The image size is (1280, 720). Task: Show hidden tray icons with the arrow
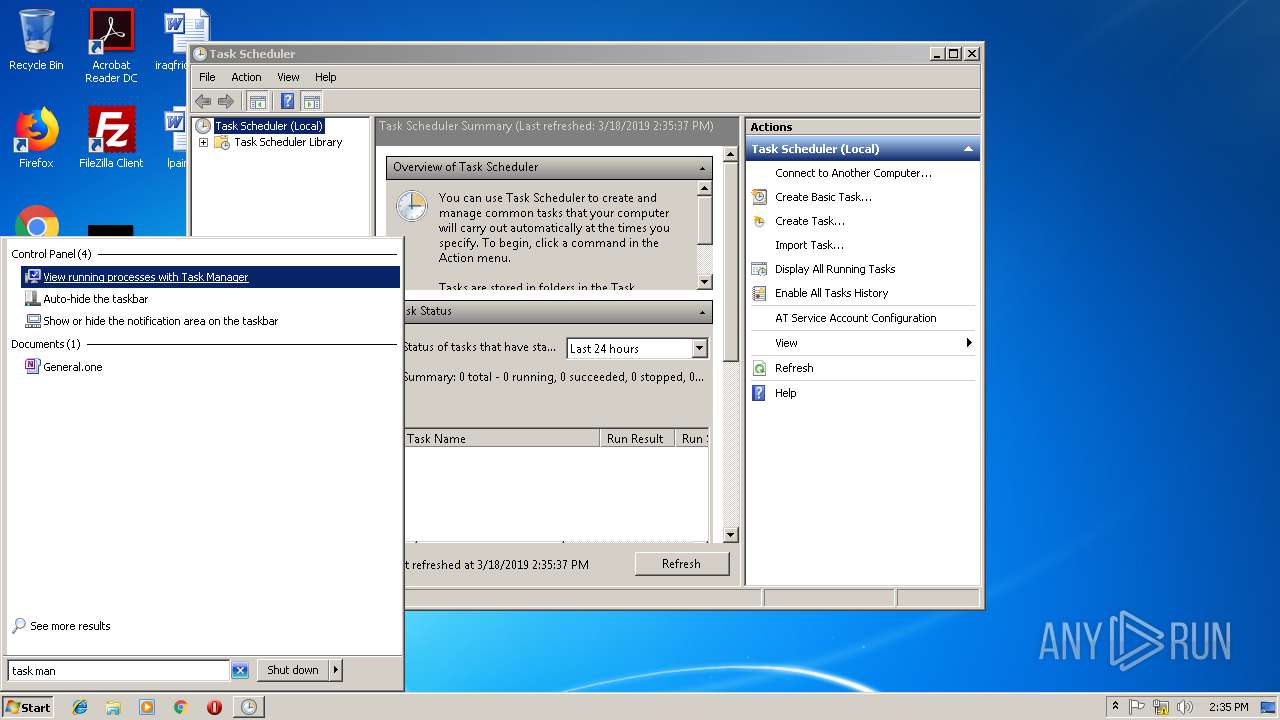point(1115,707)
